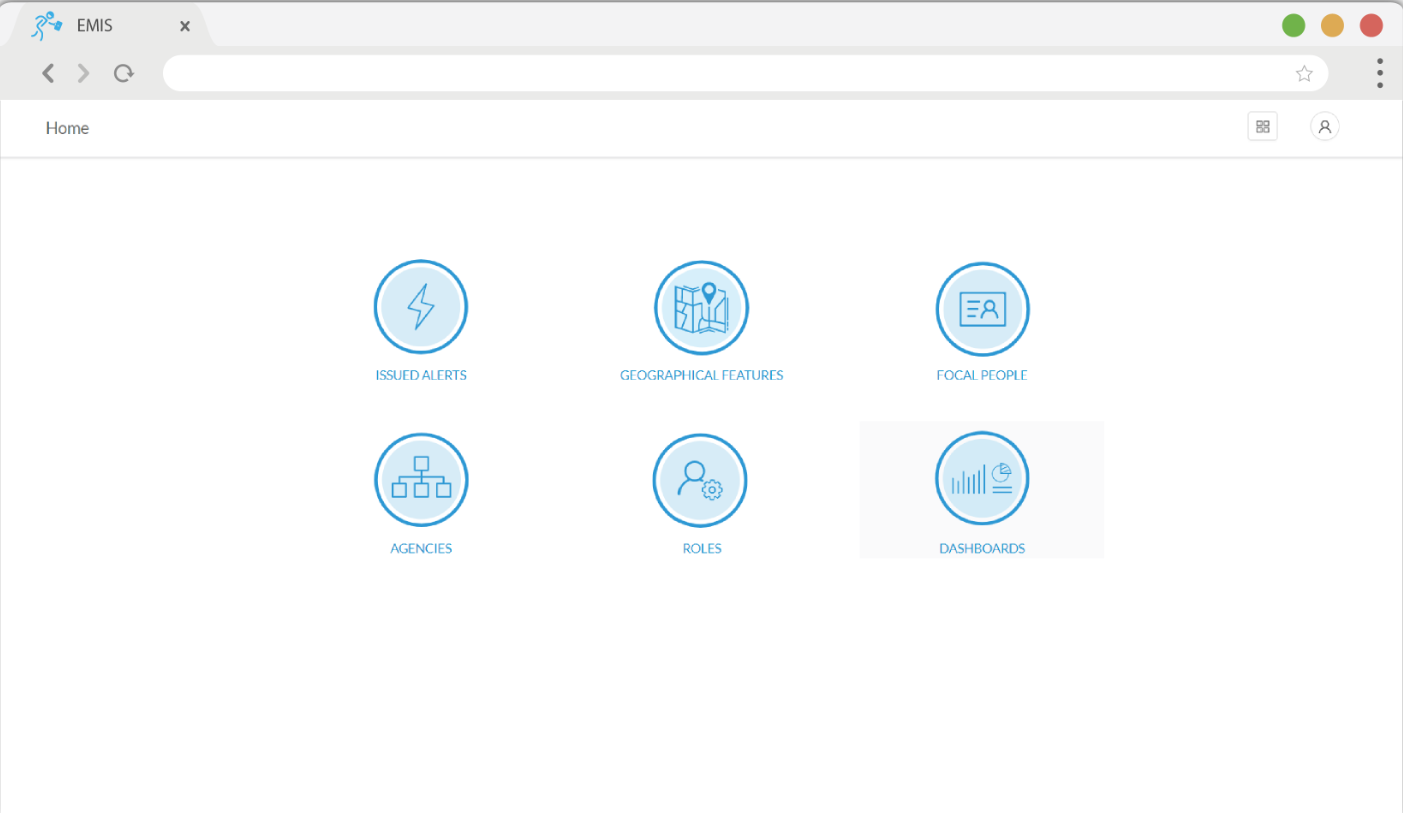Click the ISSUED ALERTS text label

click(x=421, y=376)
